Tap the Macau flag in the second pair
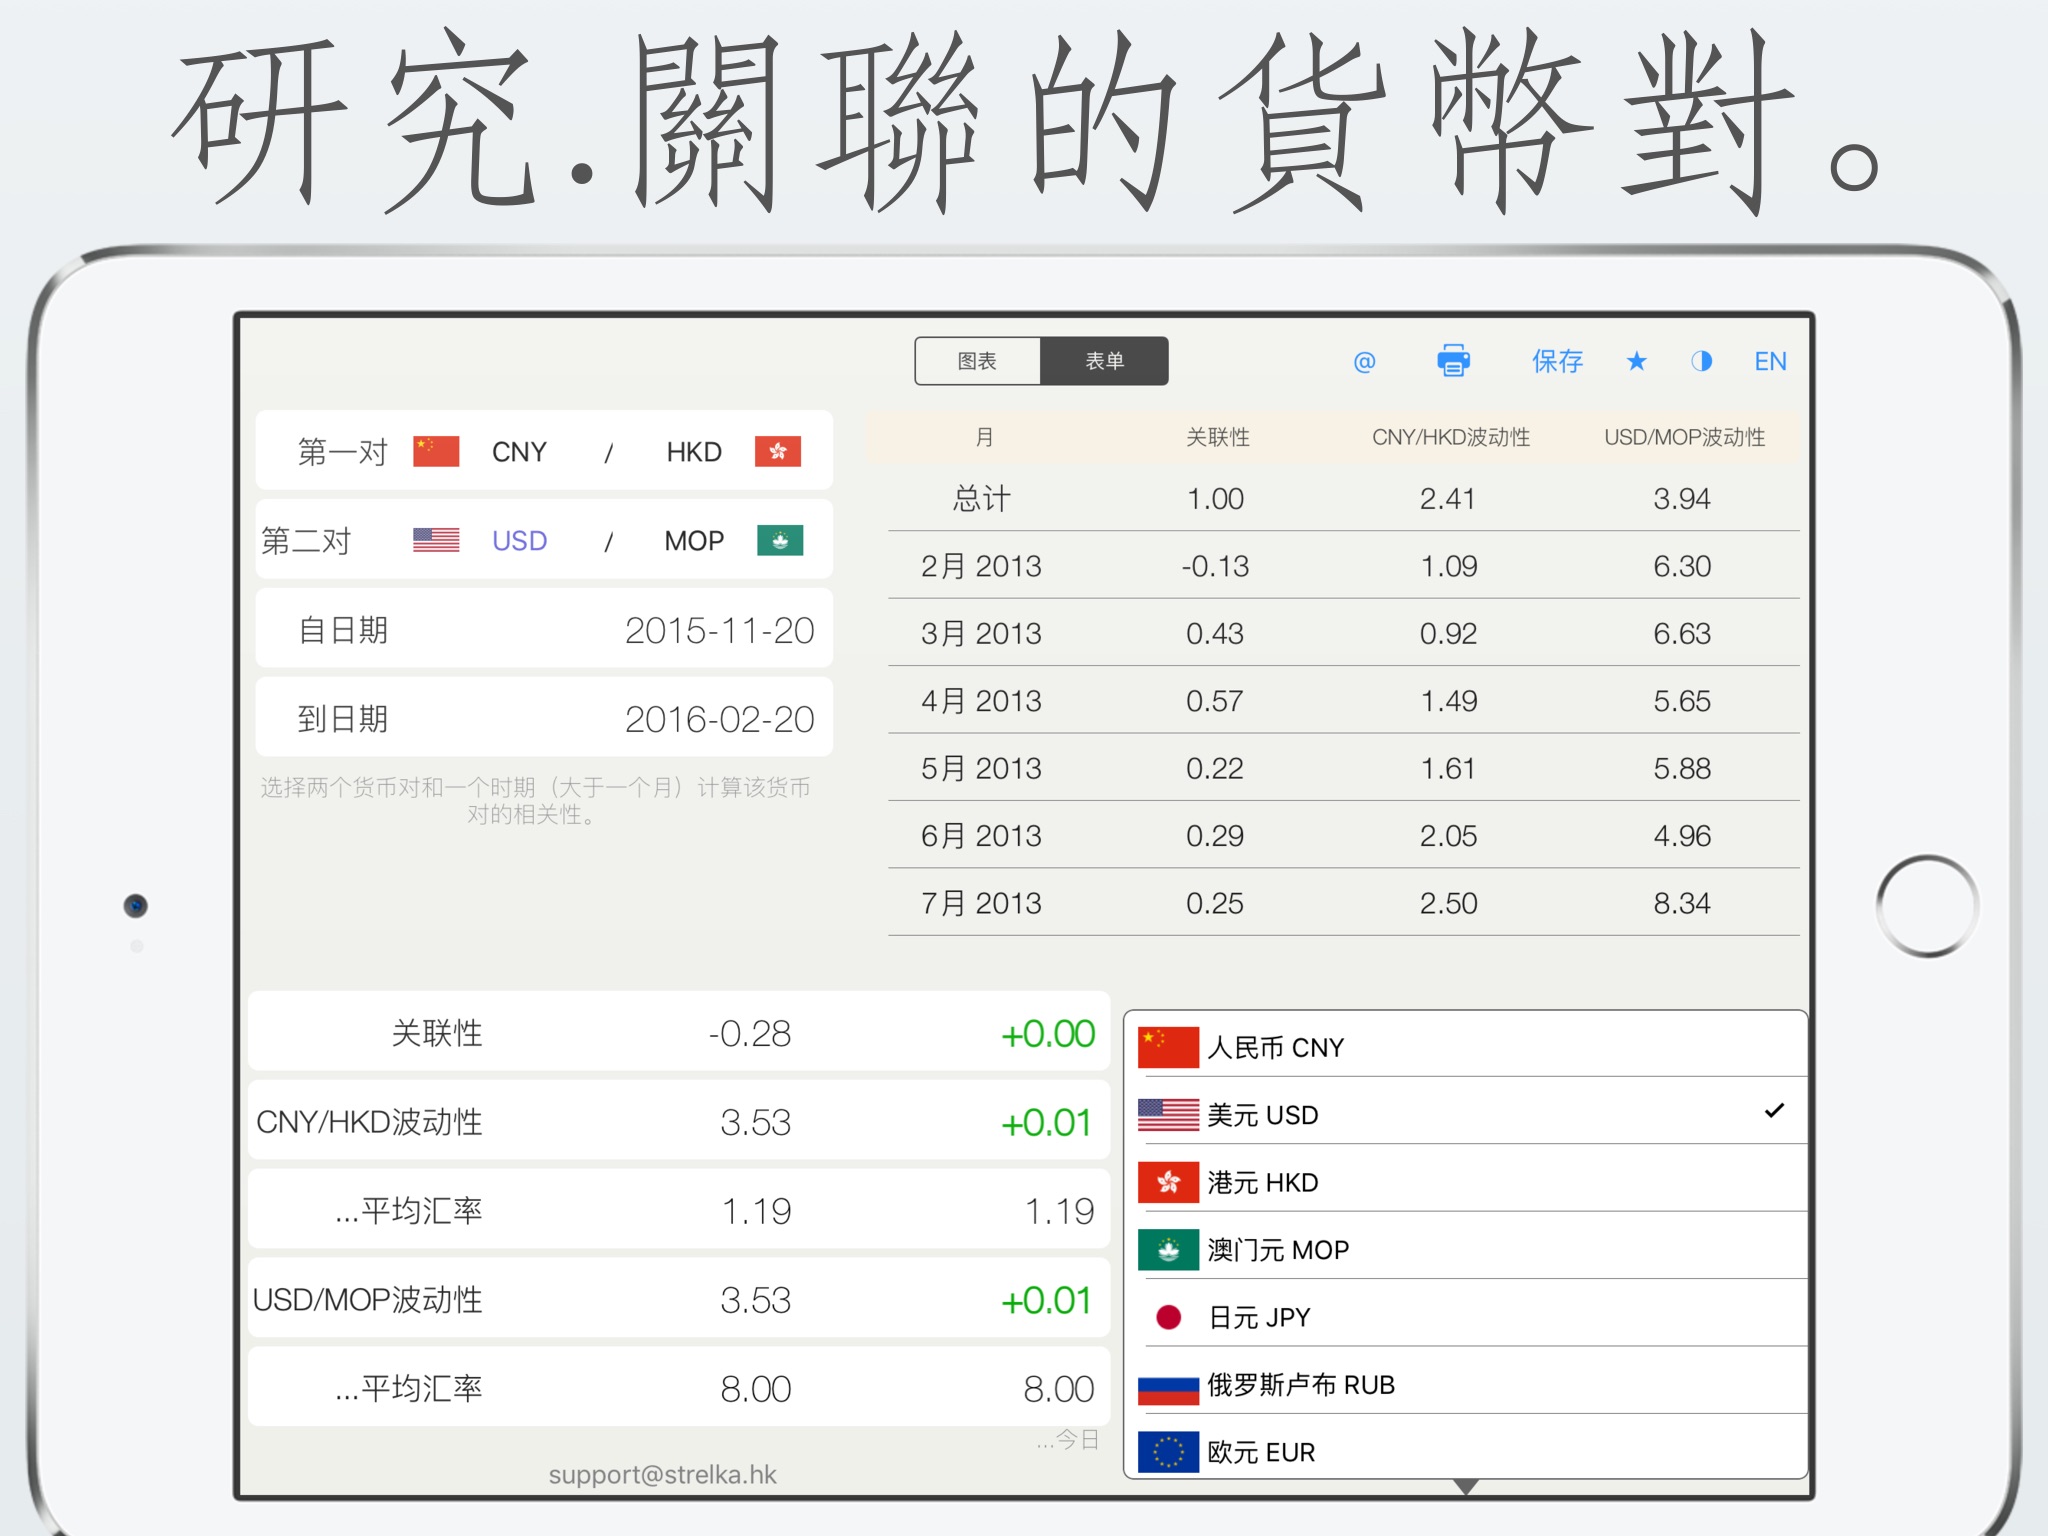Viewport: 2048px width, 1536px height. pos(780,540)
